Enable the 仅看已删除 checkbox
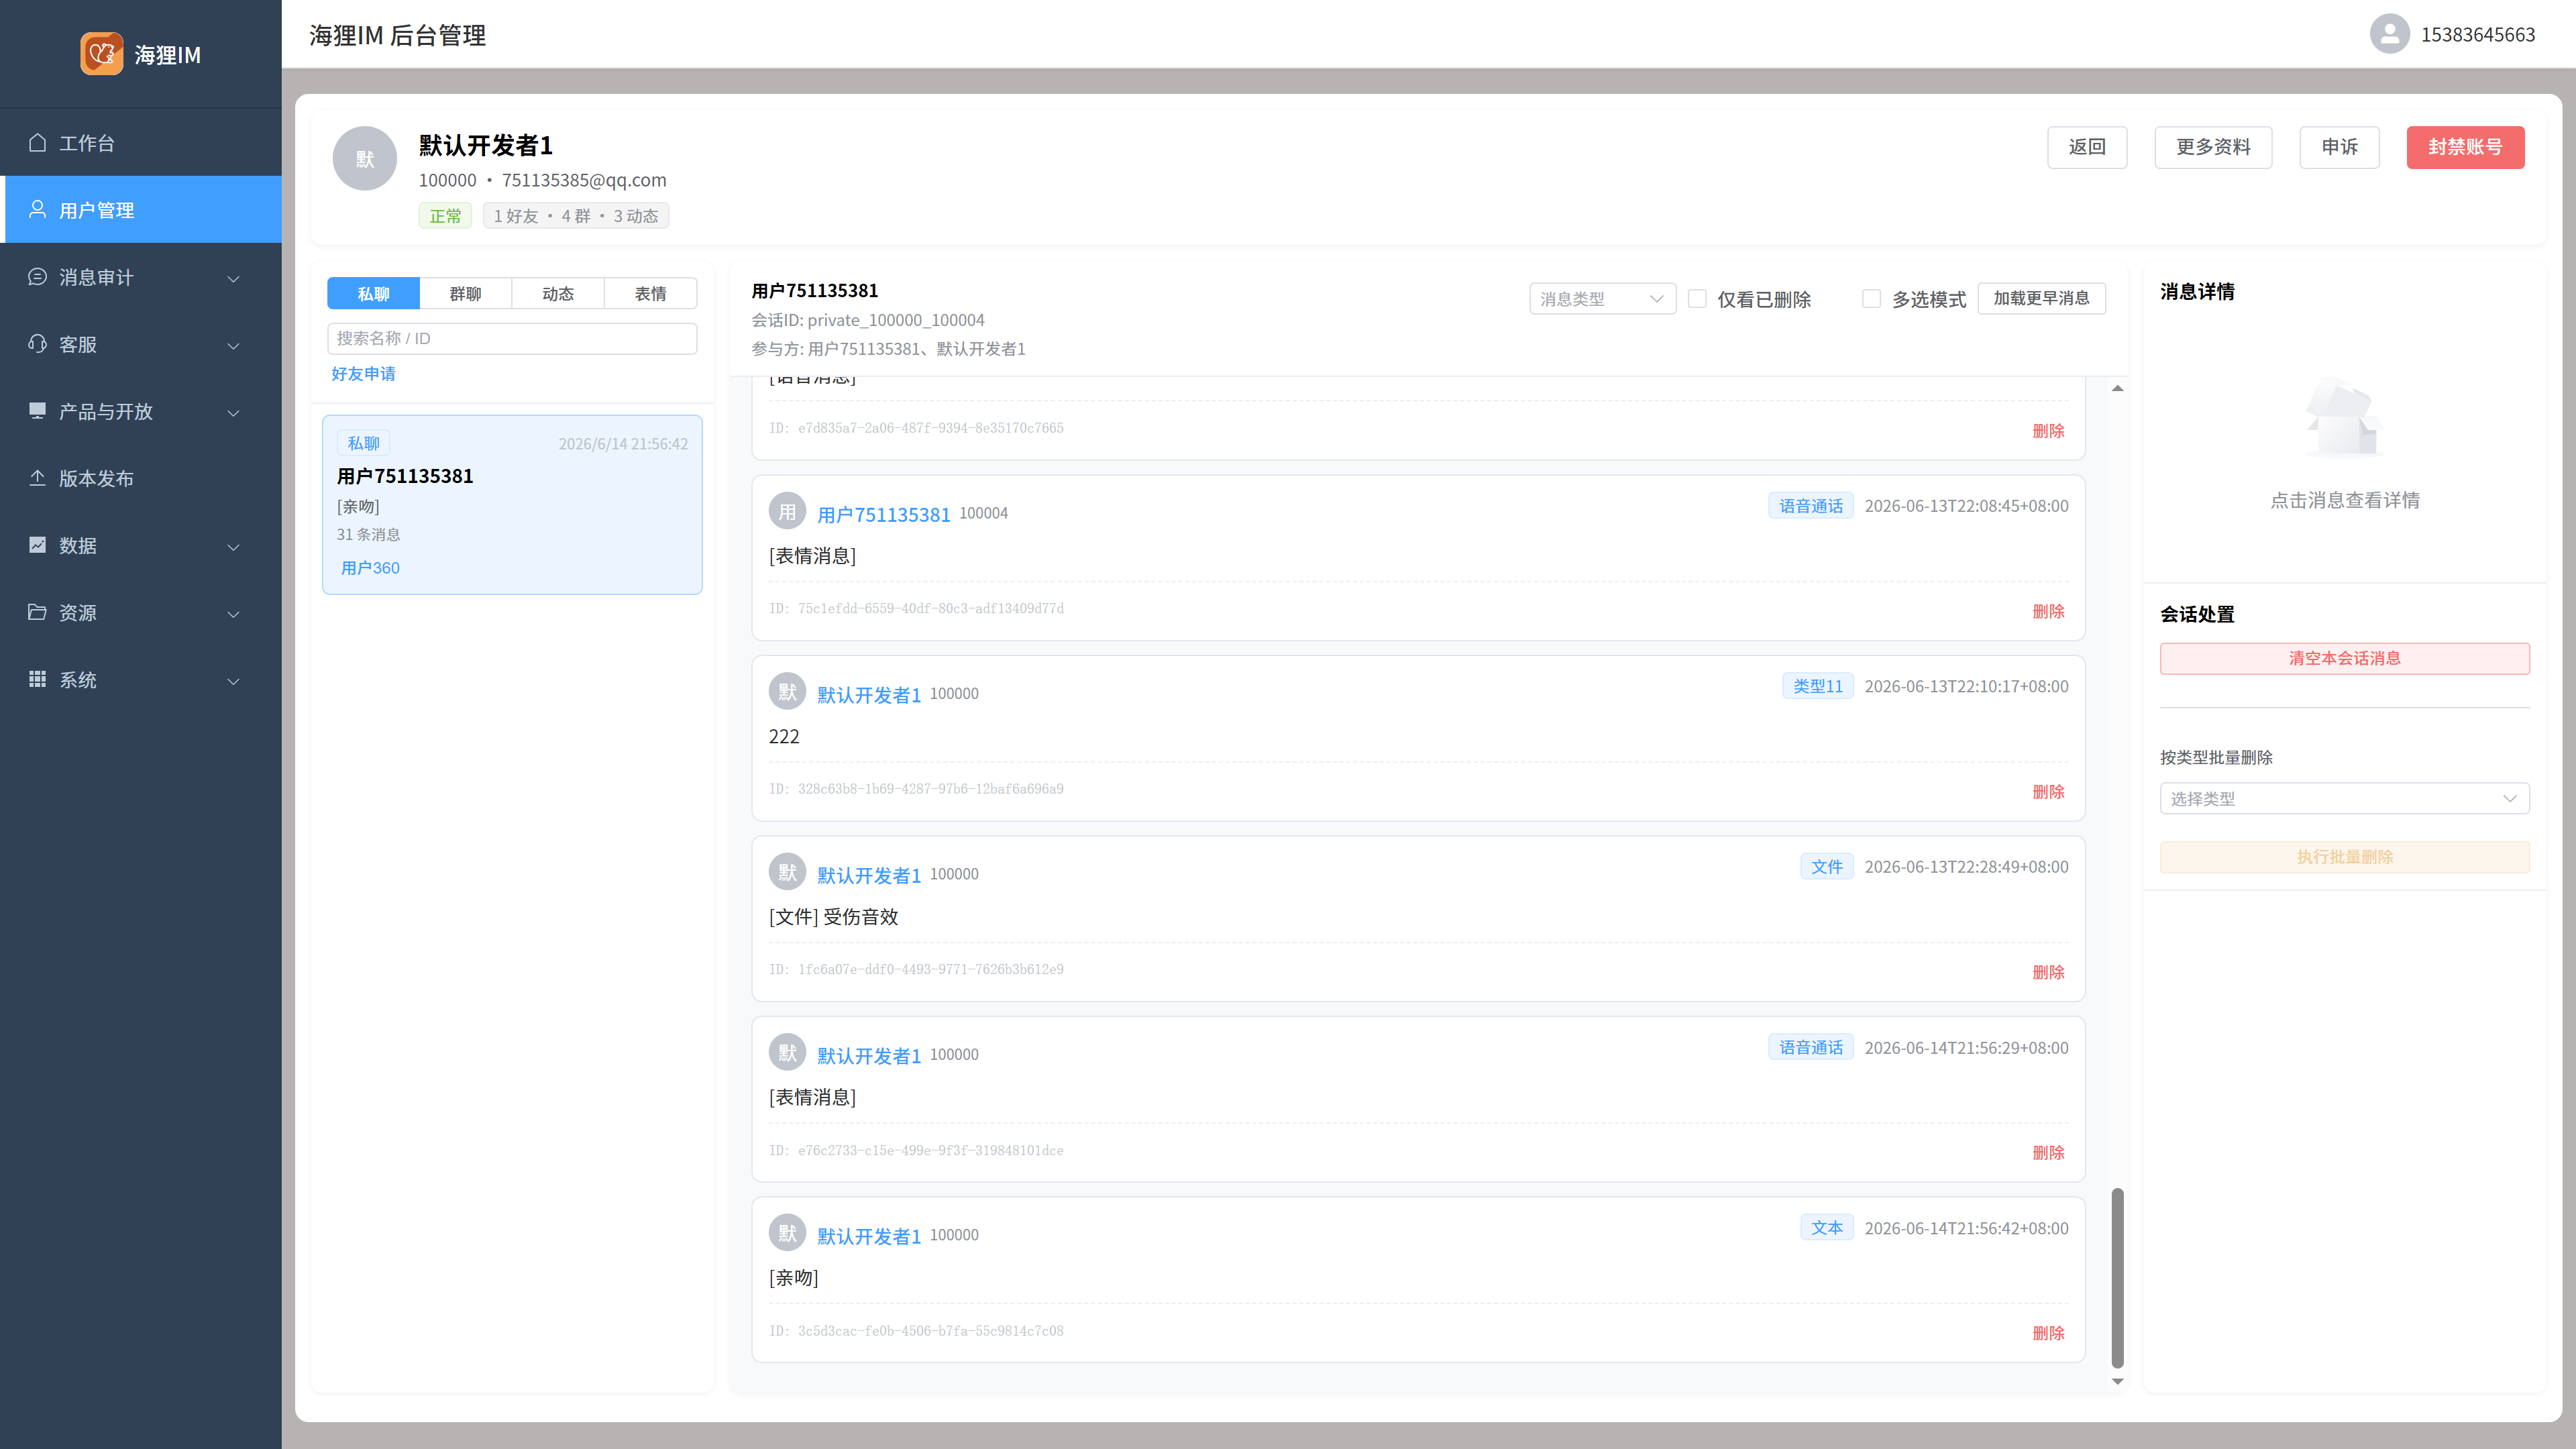This screenshot has height=1449, width=2576. click(1697, 298)
